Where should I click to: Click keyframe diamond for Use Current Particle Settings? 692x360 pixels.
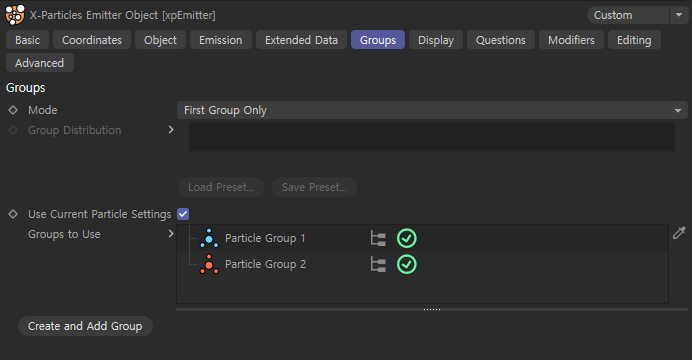click(x=13, y=214)
